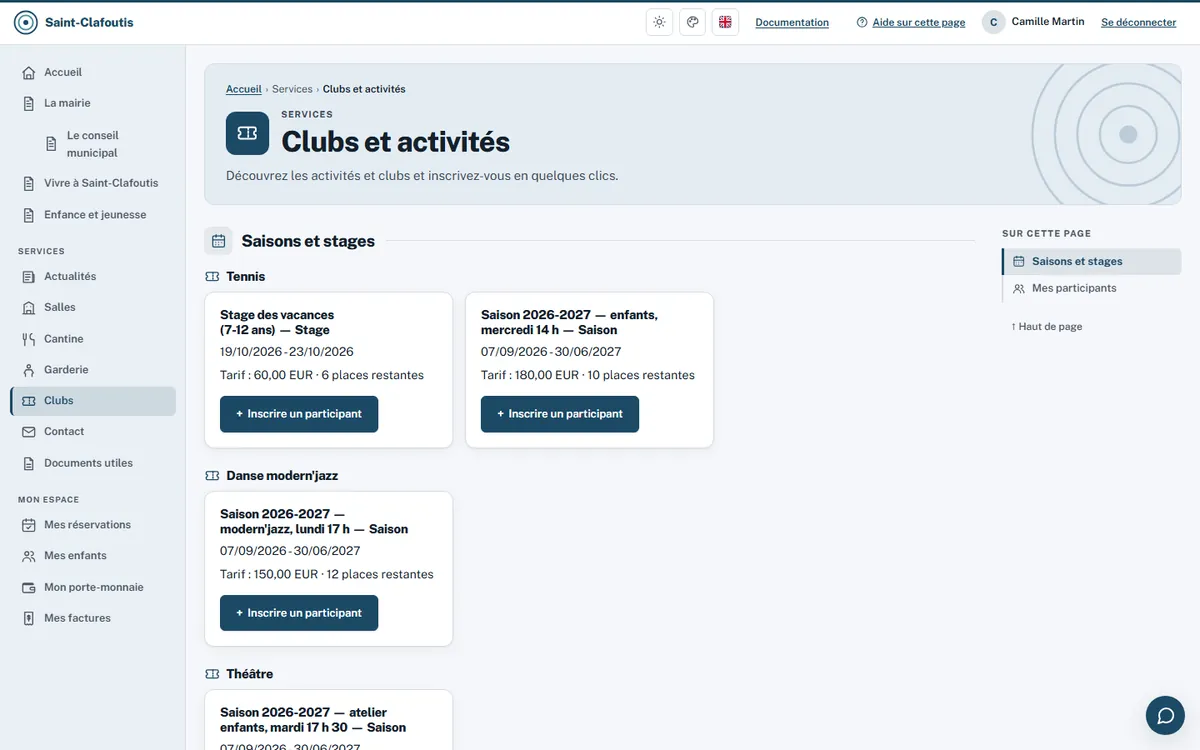Register a participant for tennis Saison enfants mercredi
This screenshot has height=750, width=1200.
[x=560, y=414]
